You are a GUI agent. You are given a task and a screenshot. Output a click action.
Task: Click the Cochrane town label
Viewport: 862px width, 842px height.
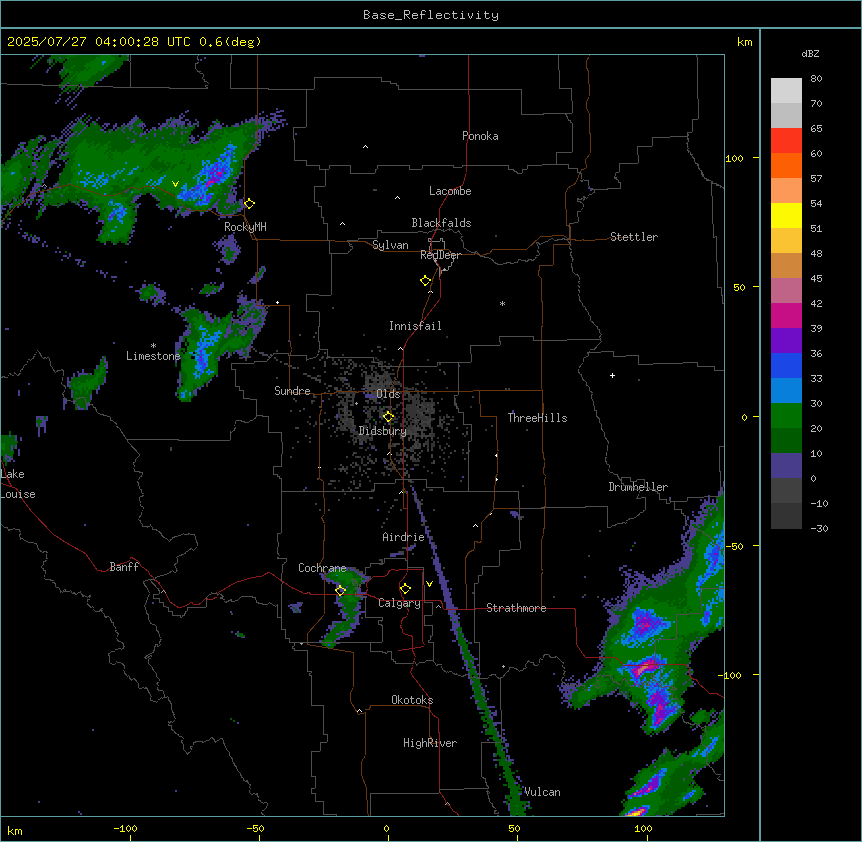[x=322, y=568]
